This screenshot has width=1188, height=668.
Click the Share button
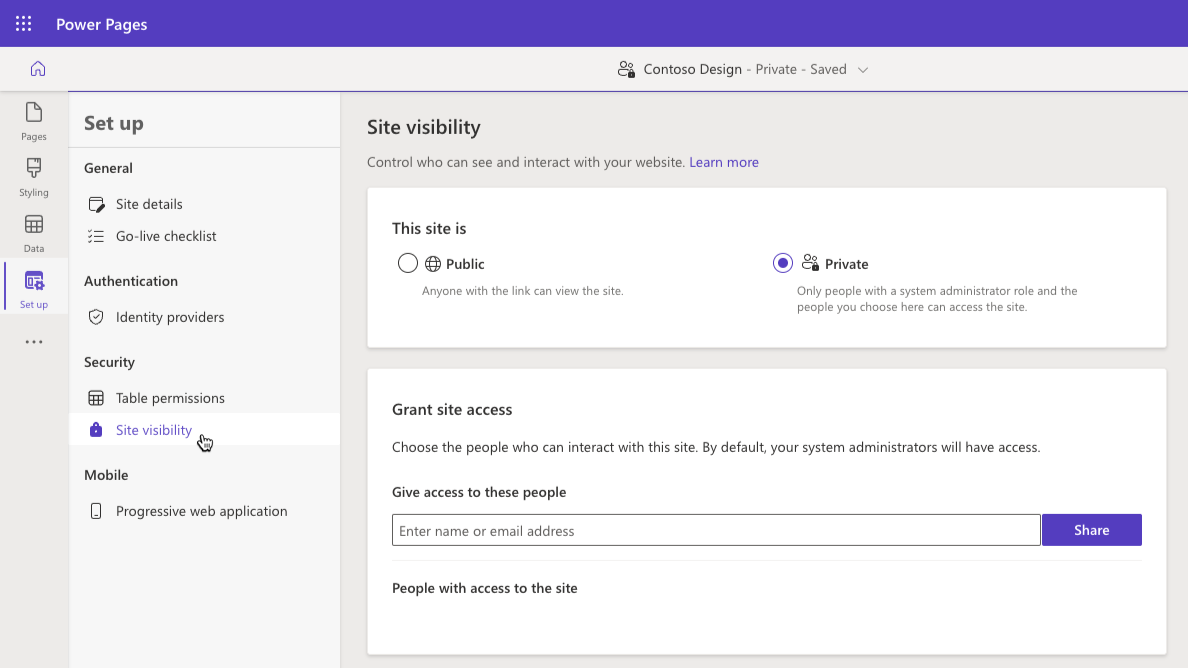click(x=1091, y=529)
